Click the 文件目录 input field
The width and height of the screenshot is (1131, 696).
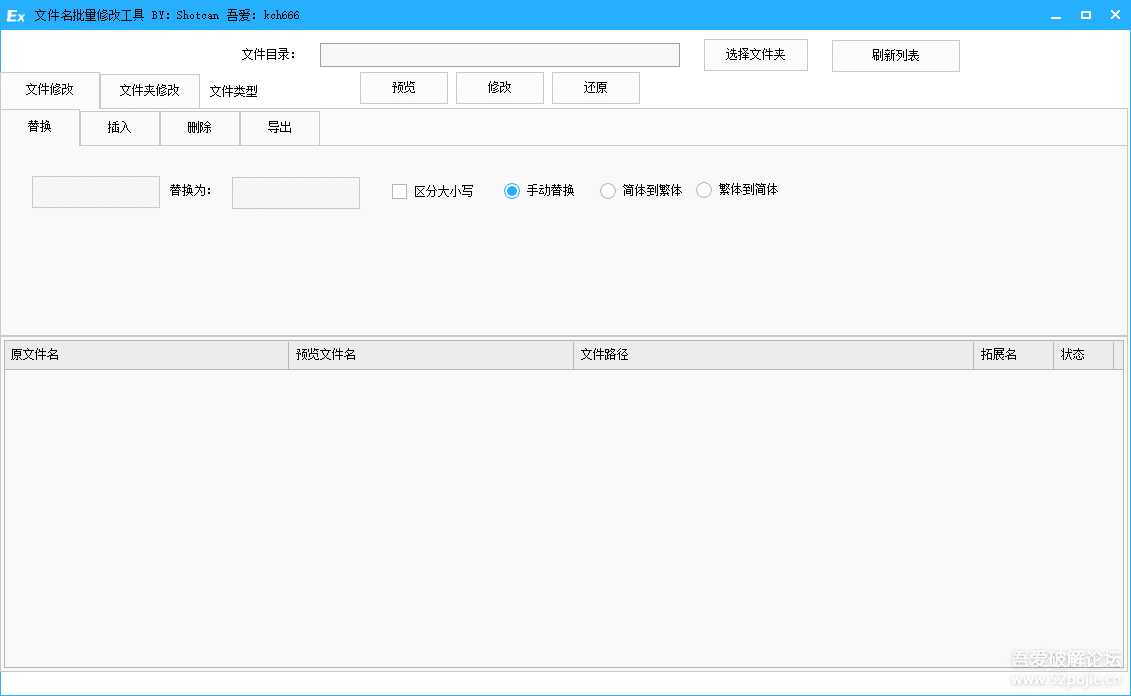click(499, 54)
